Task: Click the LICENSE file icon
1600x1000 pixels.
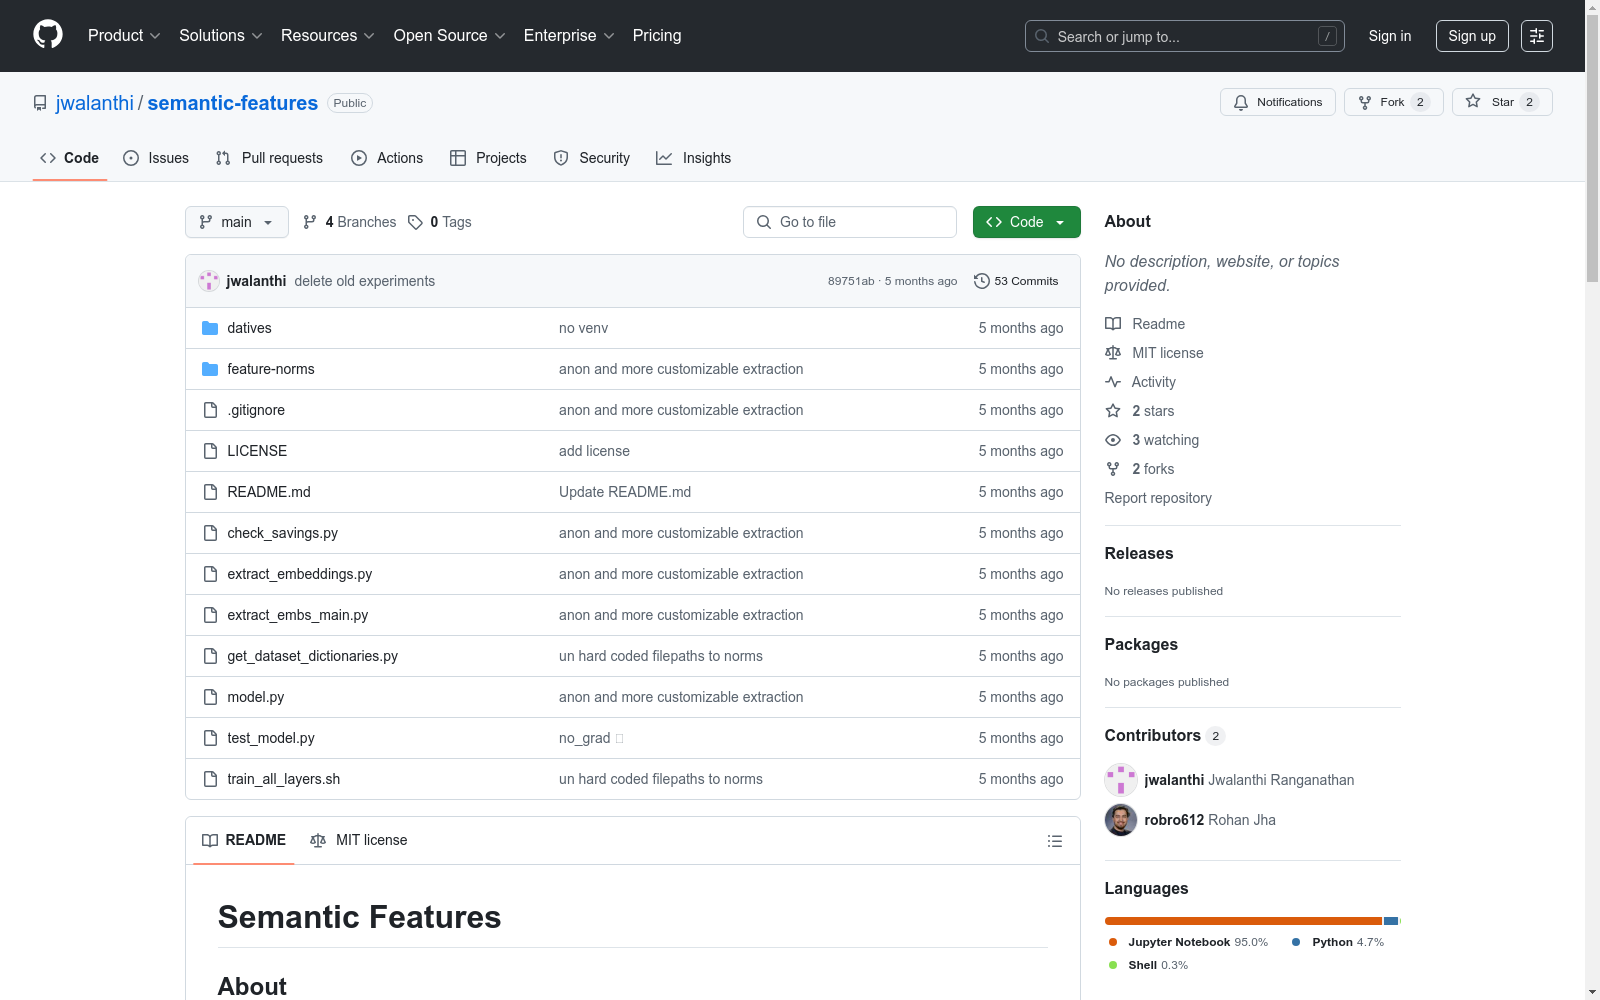Action: coord(210,451)
